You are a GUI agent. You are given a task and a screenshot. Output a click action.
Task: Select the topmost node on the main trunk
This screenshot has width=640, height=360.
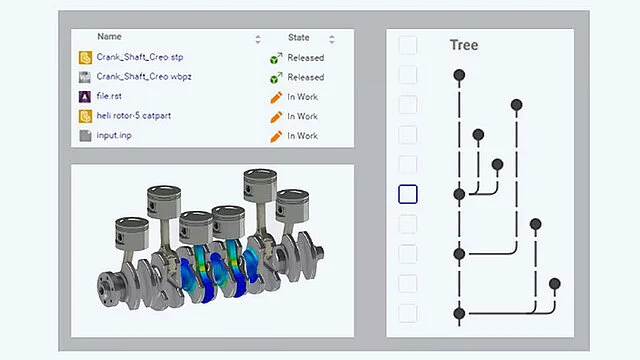pyautogui.click(x=459, y=75)
